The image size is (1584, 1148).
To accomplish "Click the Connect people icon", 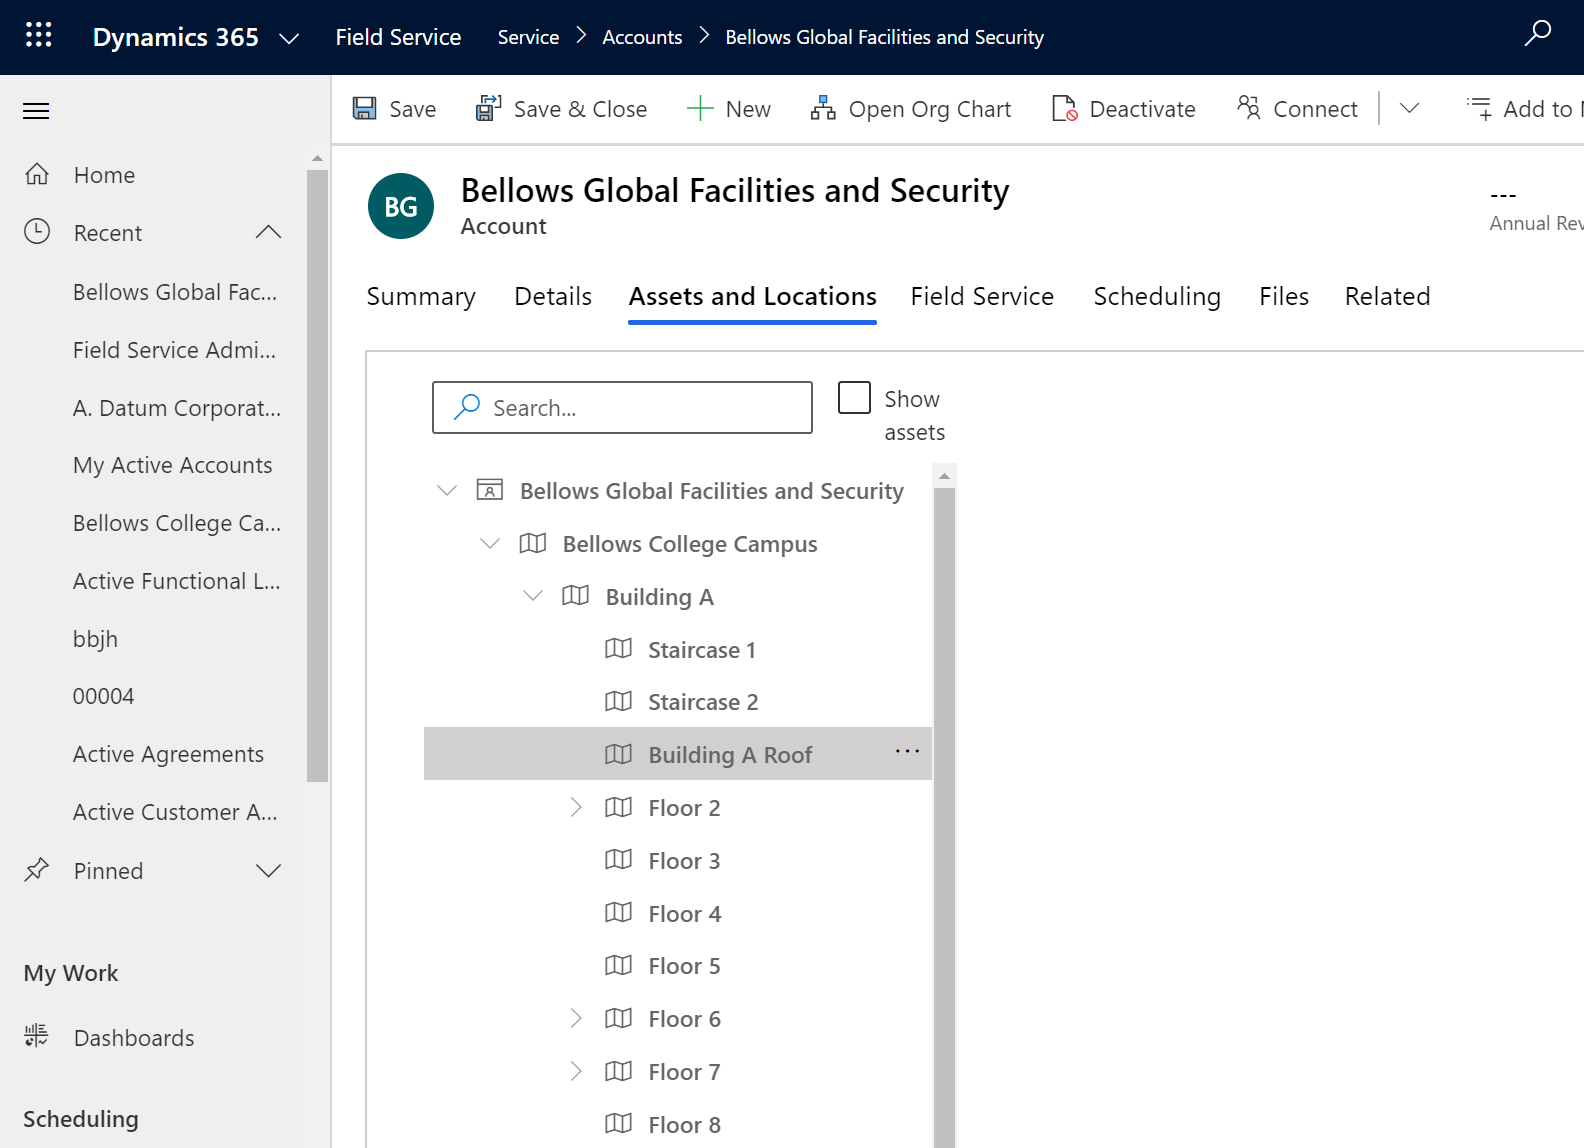I will pos(1248,107).
